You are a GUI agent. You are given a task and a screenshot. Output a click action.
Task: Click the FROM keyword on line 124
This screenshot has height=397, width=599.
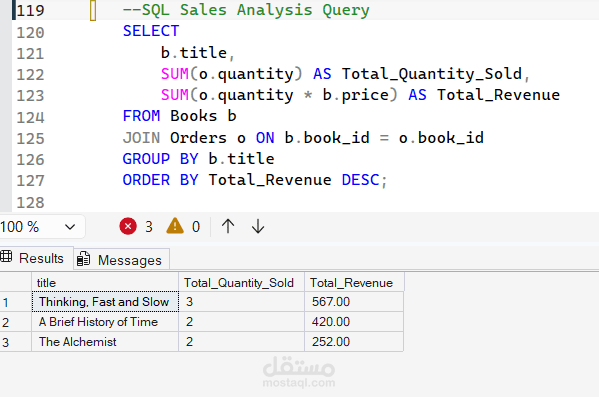pos(141,116)
